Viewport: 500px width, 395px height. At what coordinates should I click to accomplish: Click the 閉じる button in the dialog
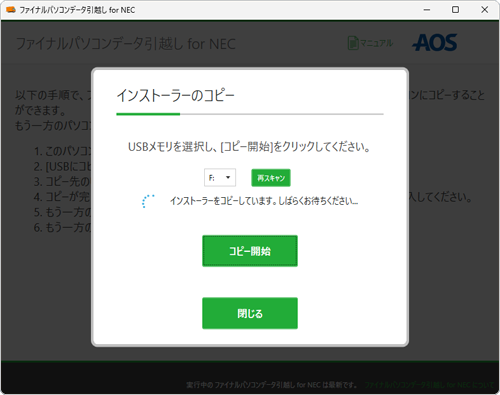[x=250, y=313]
